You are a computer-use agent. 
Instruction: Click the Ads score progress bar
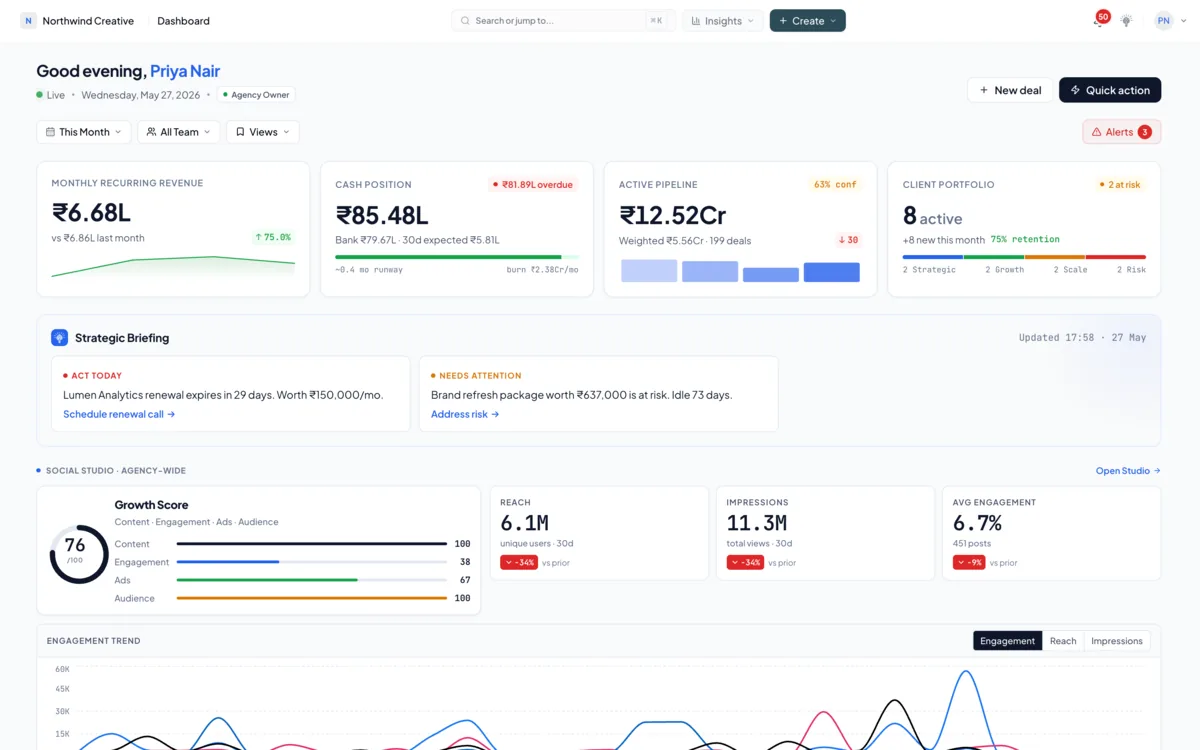click(x=312, y=580)
